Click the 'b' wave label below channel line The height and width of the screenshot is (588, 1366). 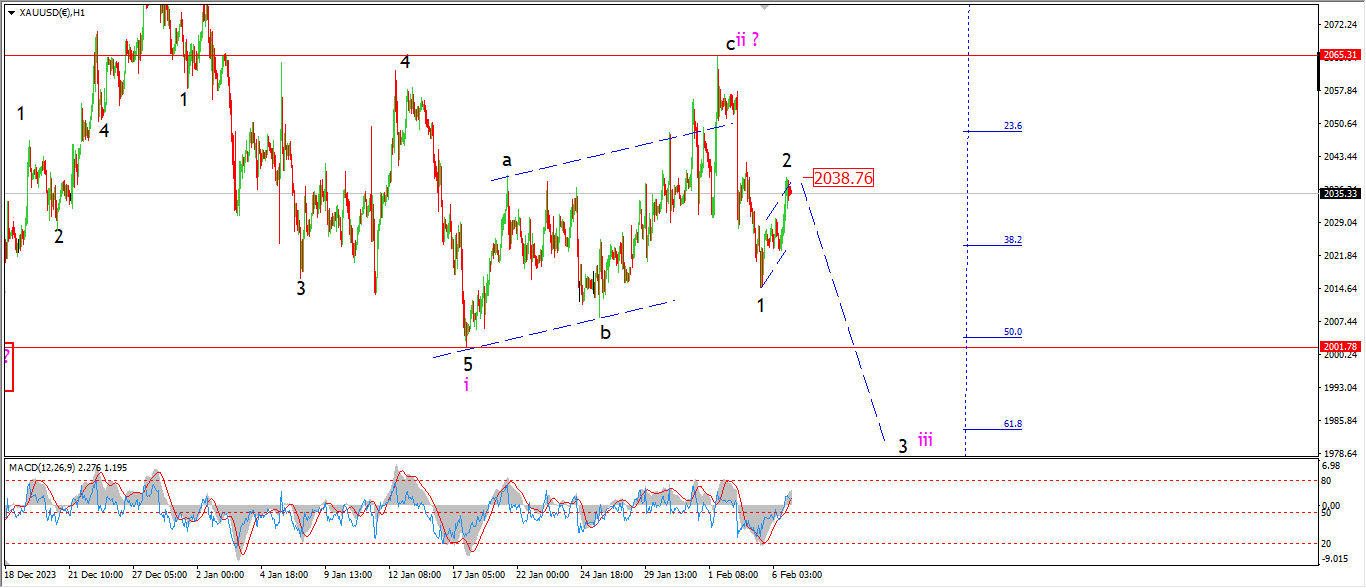coord(605,332)
